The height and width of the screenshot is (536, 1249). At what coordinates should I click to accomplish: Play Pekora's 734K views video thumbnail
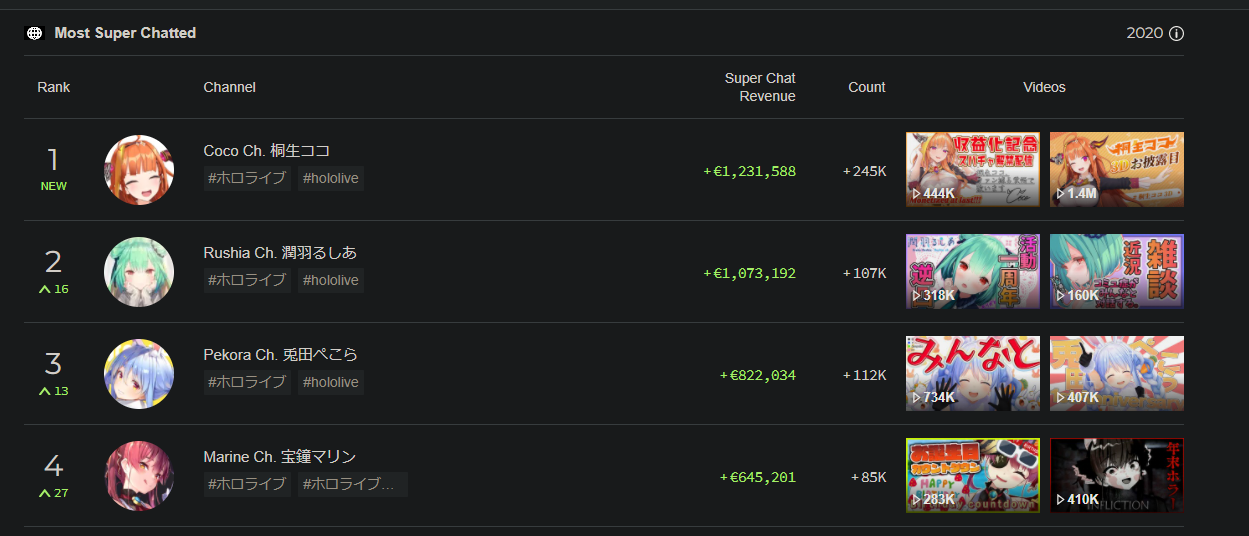click(973, 374)
